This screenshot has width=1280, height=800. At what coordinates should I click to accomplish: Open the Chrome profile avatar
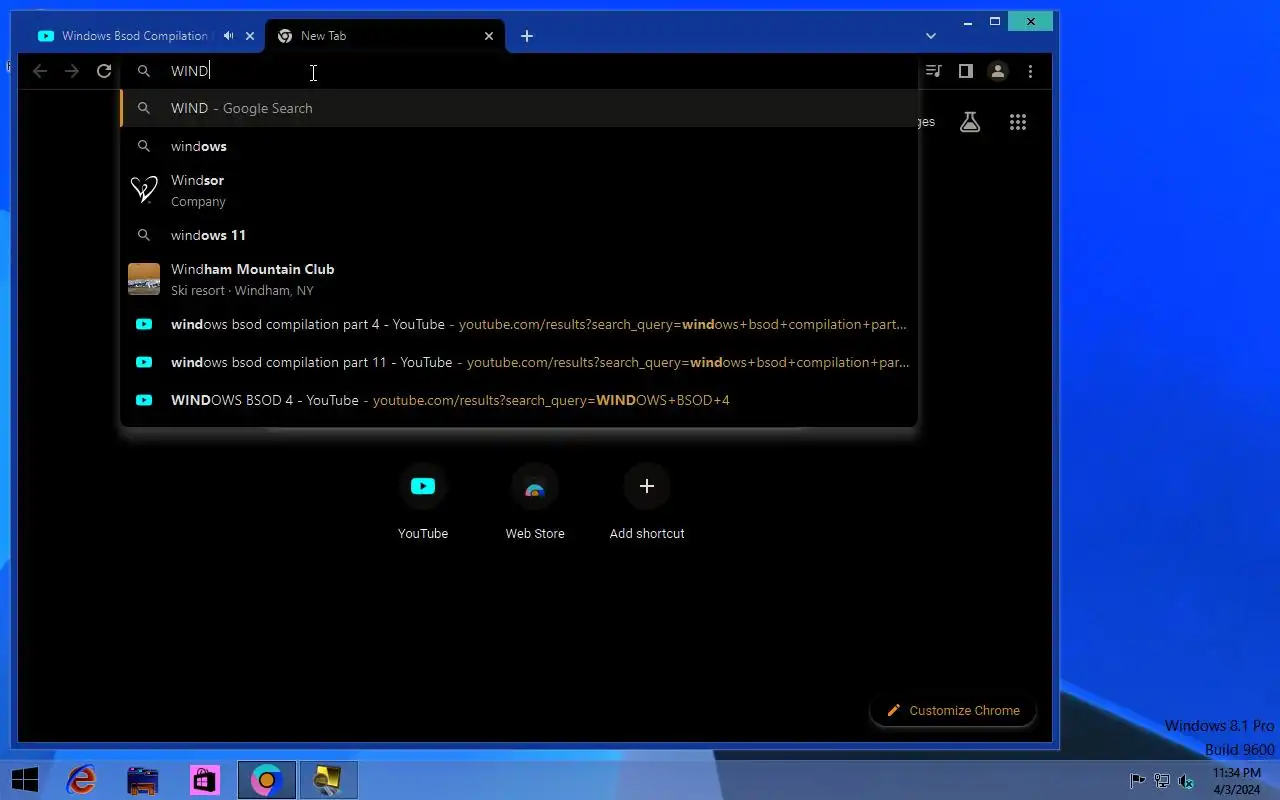click(998, 71)
